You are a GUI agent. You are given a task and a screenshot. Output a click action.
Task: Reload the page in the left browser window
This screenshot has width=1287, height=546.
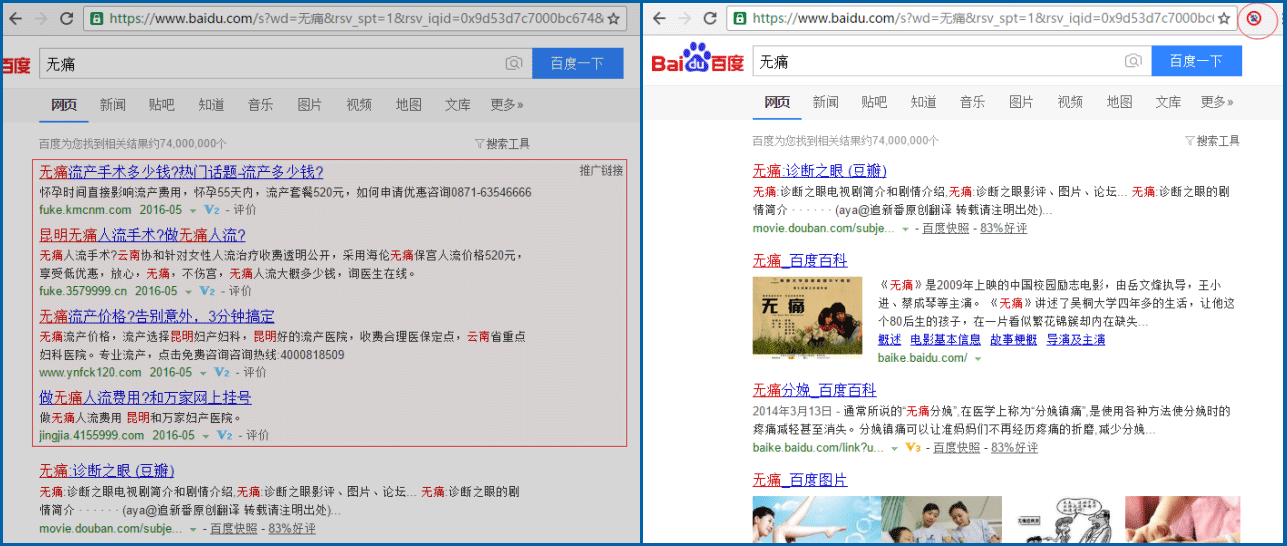(x=67, y=18)
